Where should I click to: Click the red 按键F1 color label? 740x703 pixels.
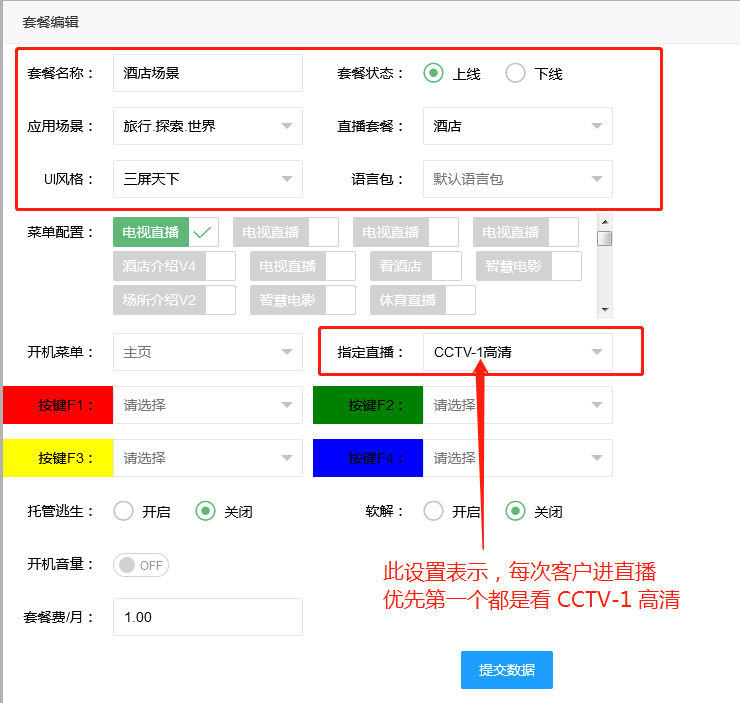[58, 405]
